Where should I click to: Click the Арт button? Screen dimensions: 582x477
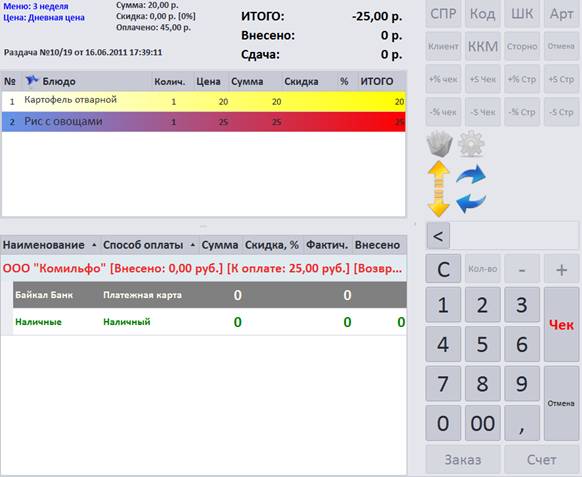coord(562,14)
